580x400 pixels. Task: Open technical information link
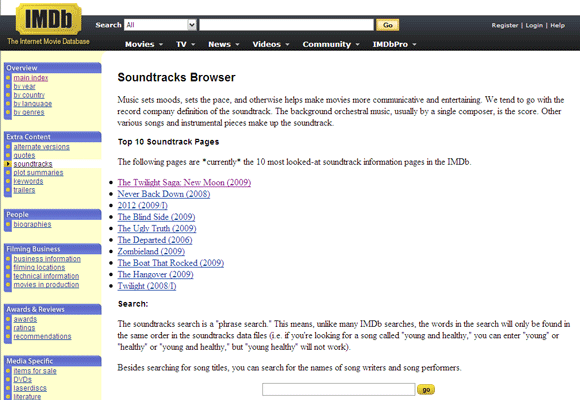tap(46, 276)
